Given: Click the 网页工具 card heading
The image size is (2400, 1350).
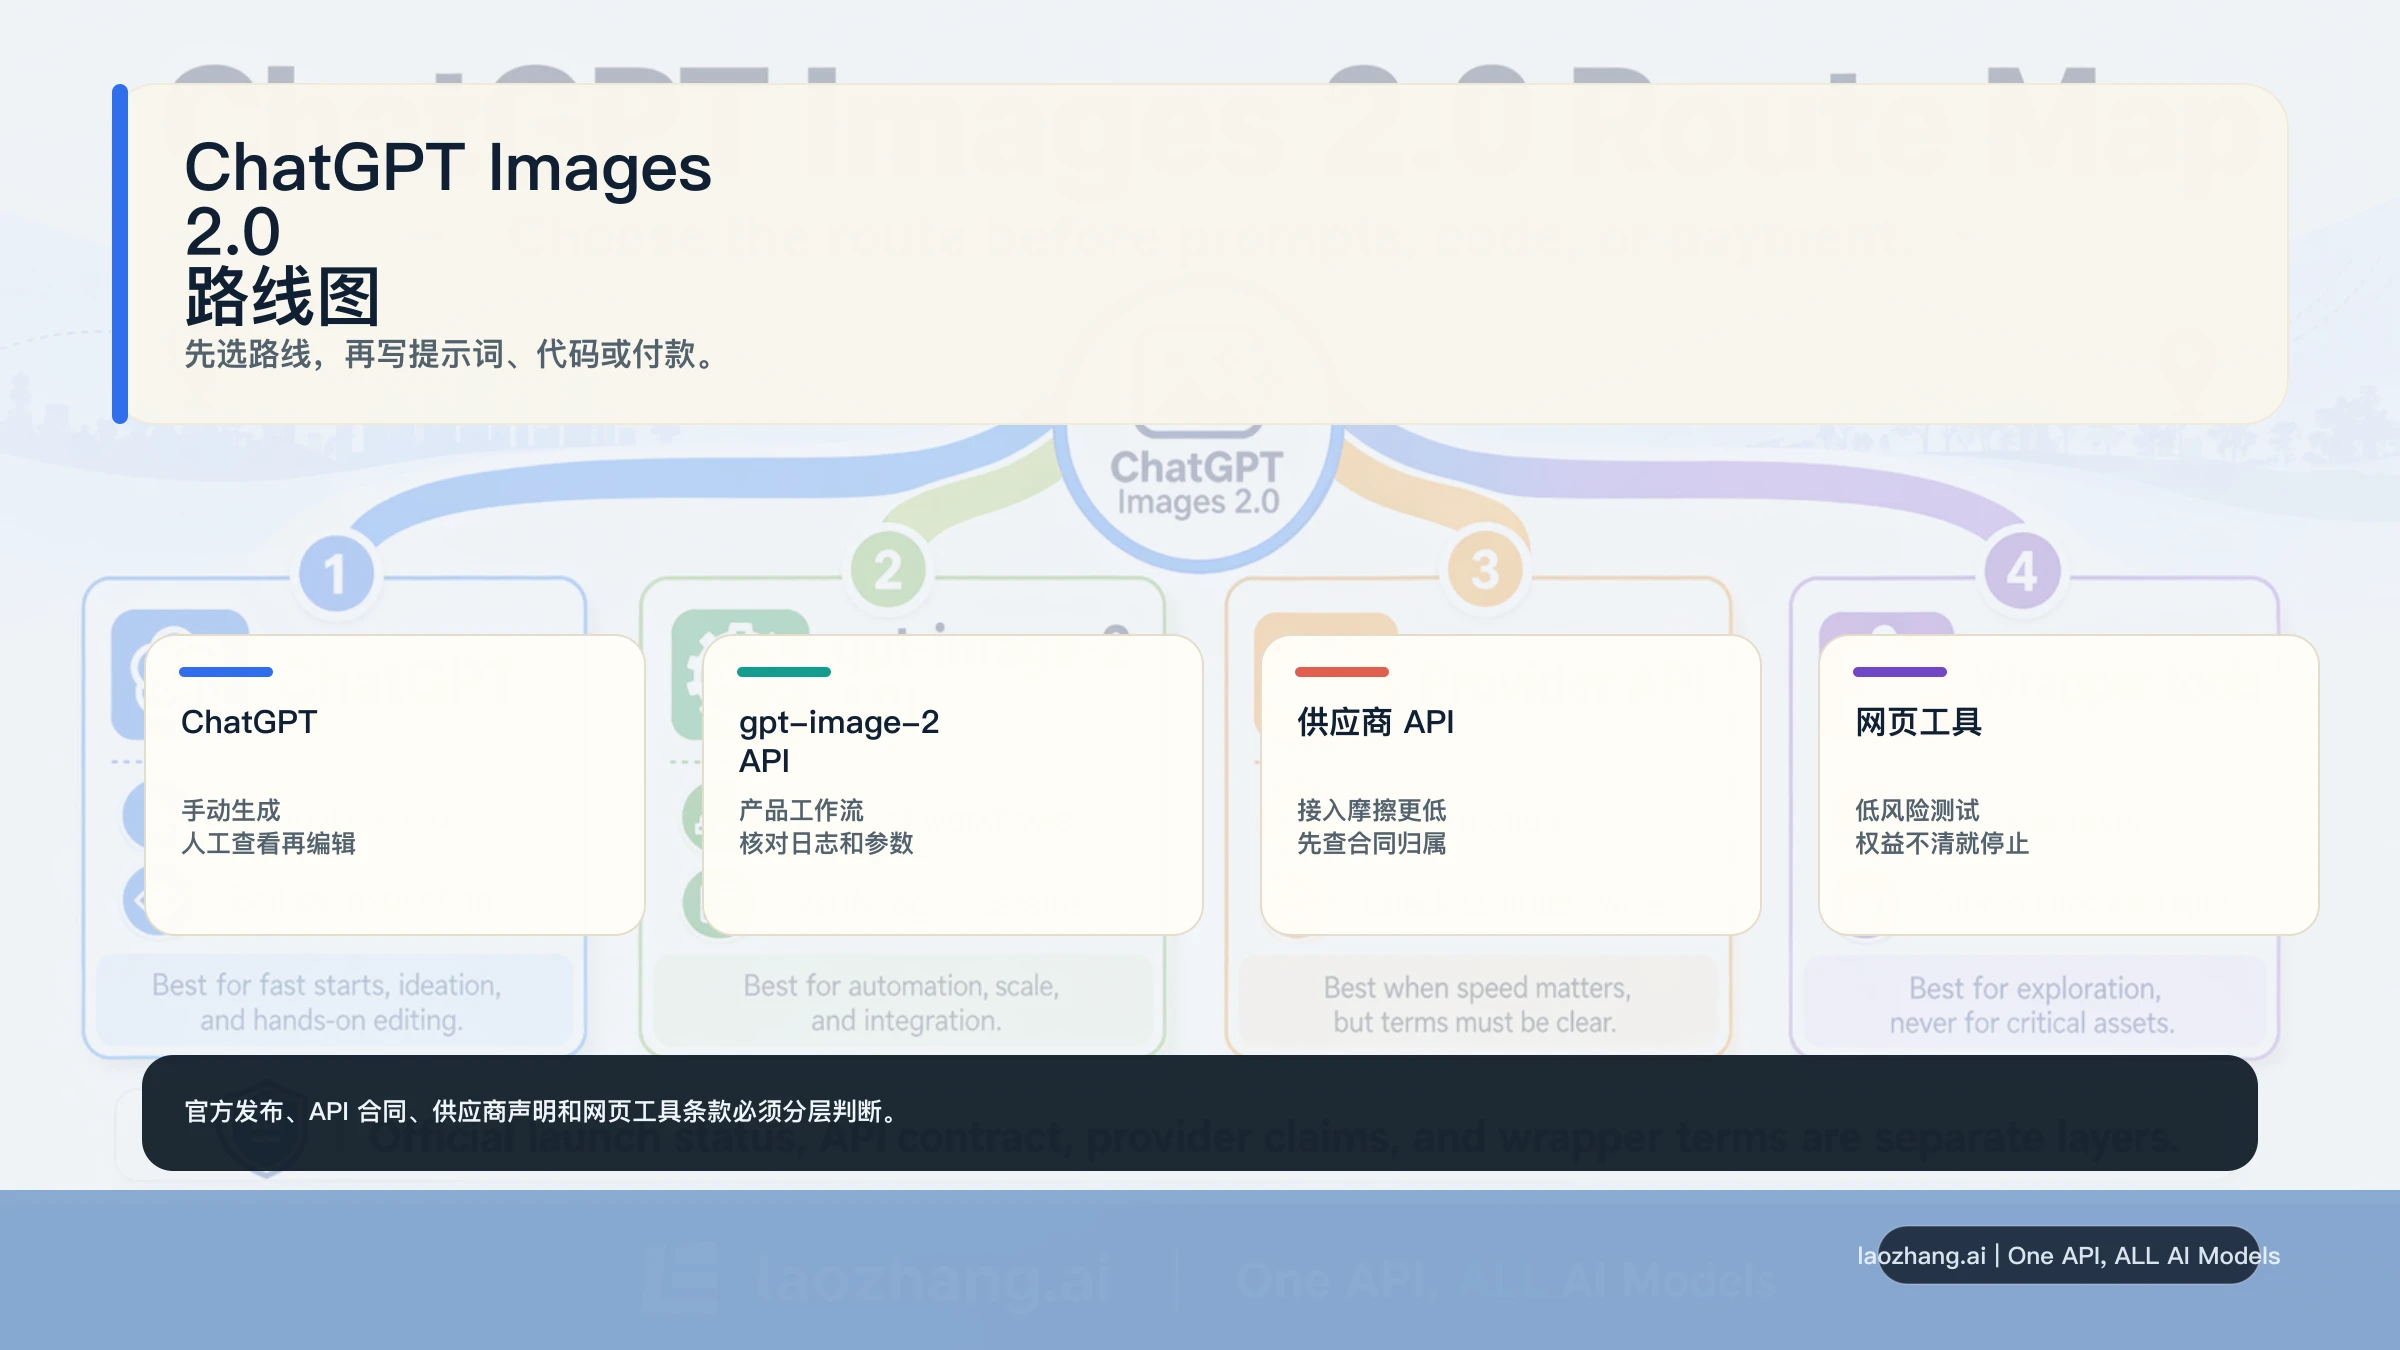Looking at the screenshot, I should tap(1918, 722).
